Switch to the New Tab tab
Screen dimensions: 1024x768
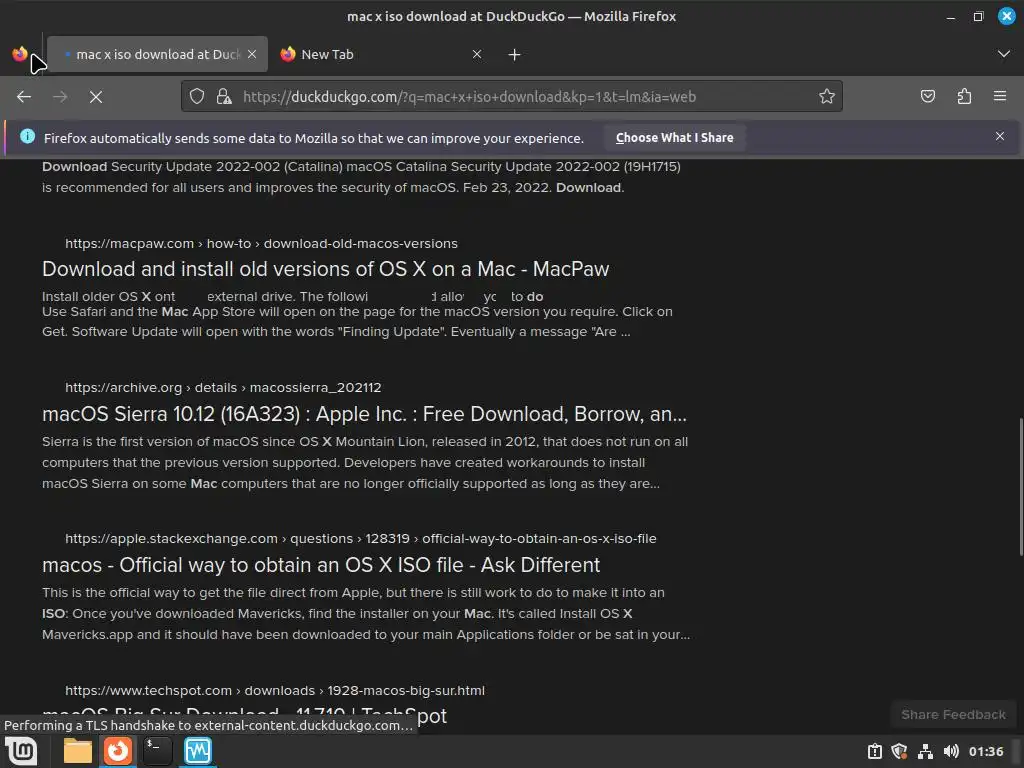pyautogui.click(x=382, y=54)
